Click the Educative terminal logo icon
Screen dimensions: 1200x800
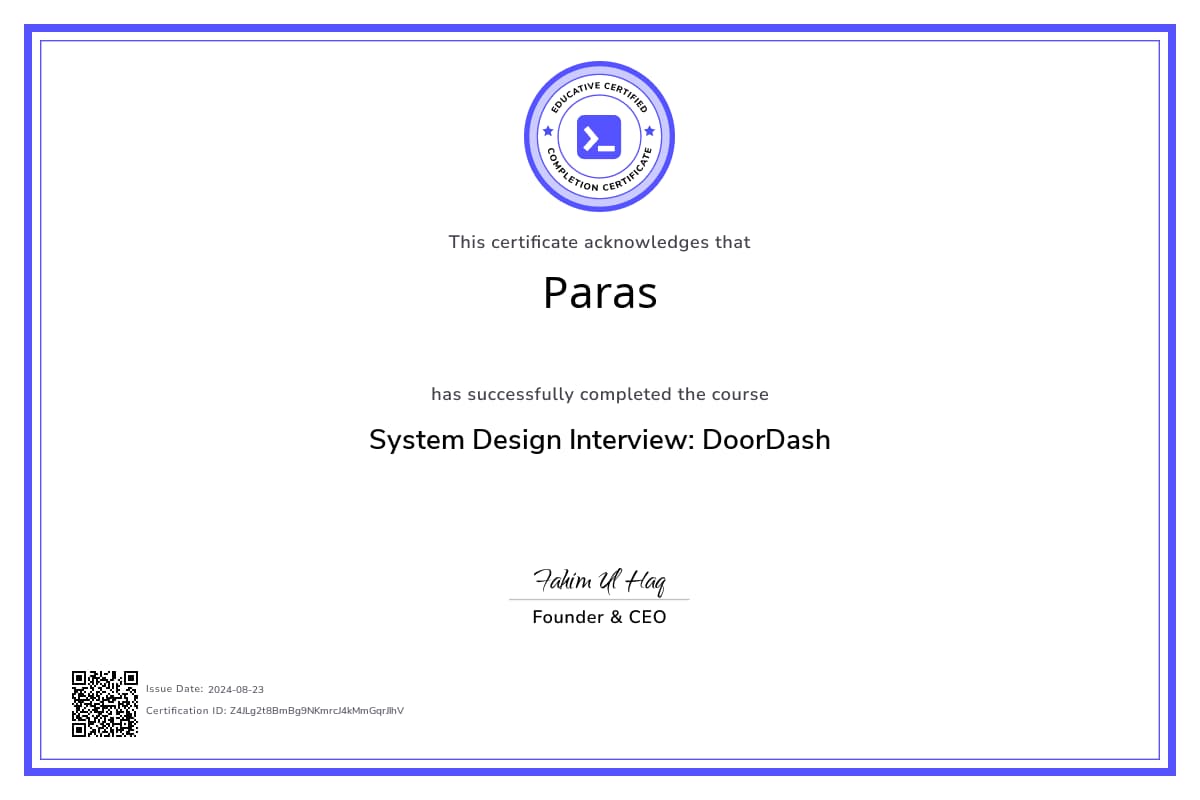(599, 137)
